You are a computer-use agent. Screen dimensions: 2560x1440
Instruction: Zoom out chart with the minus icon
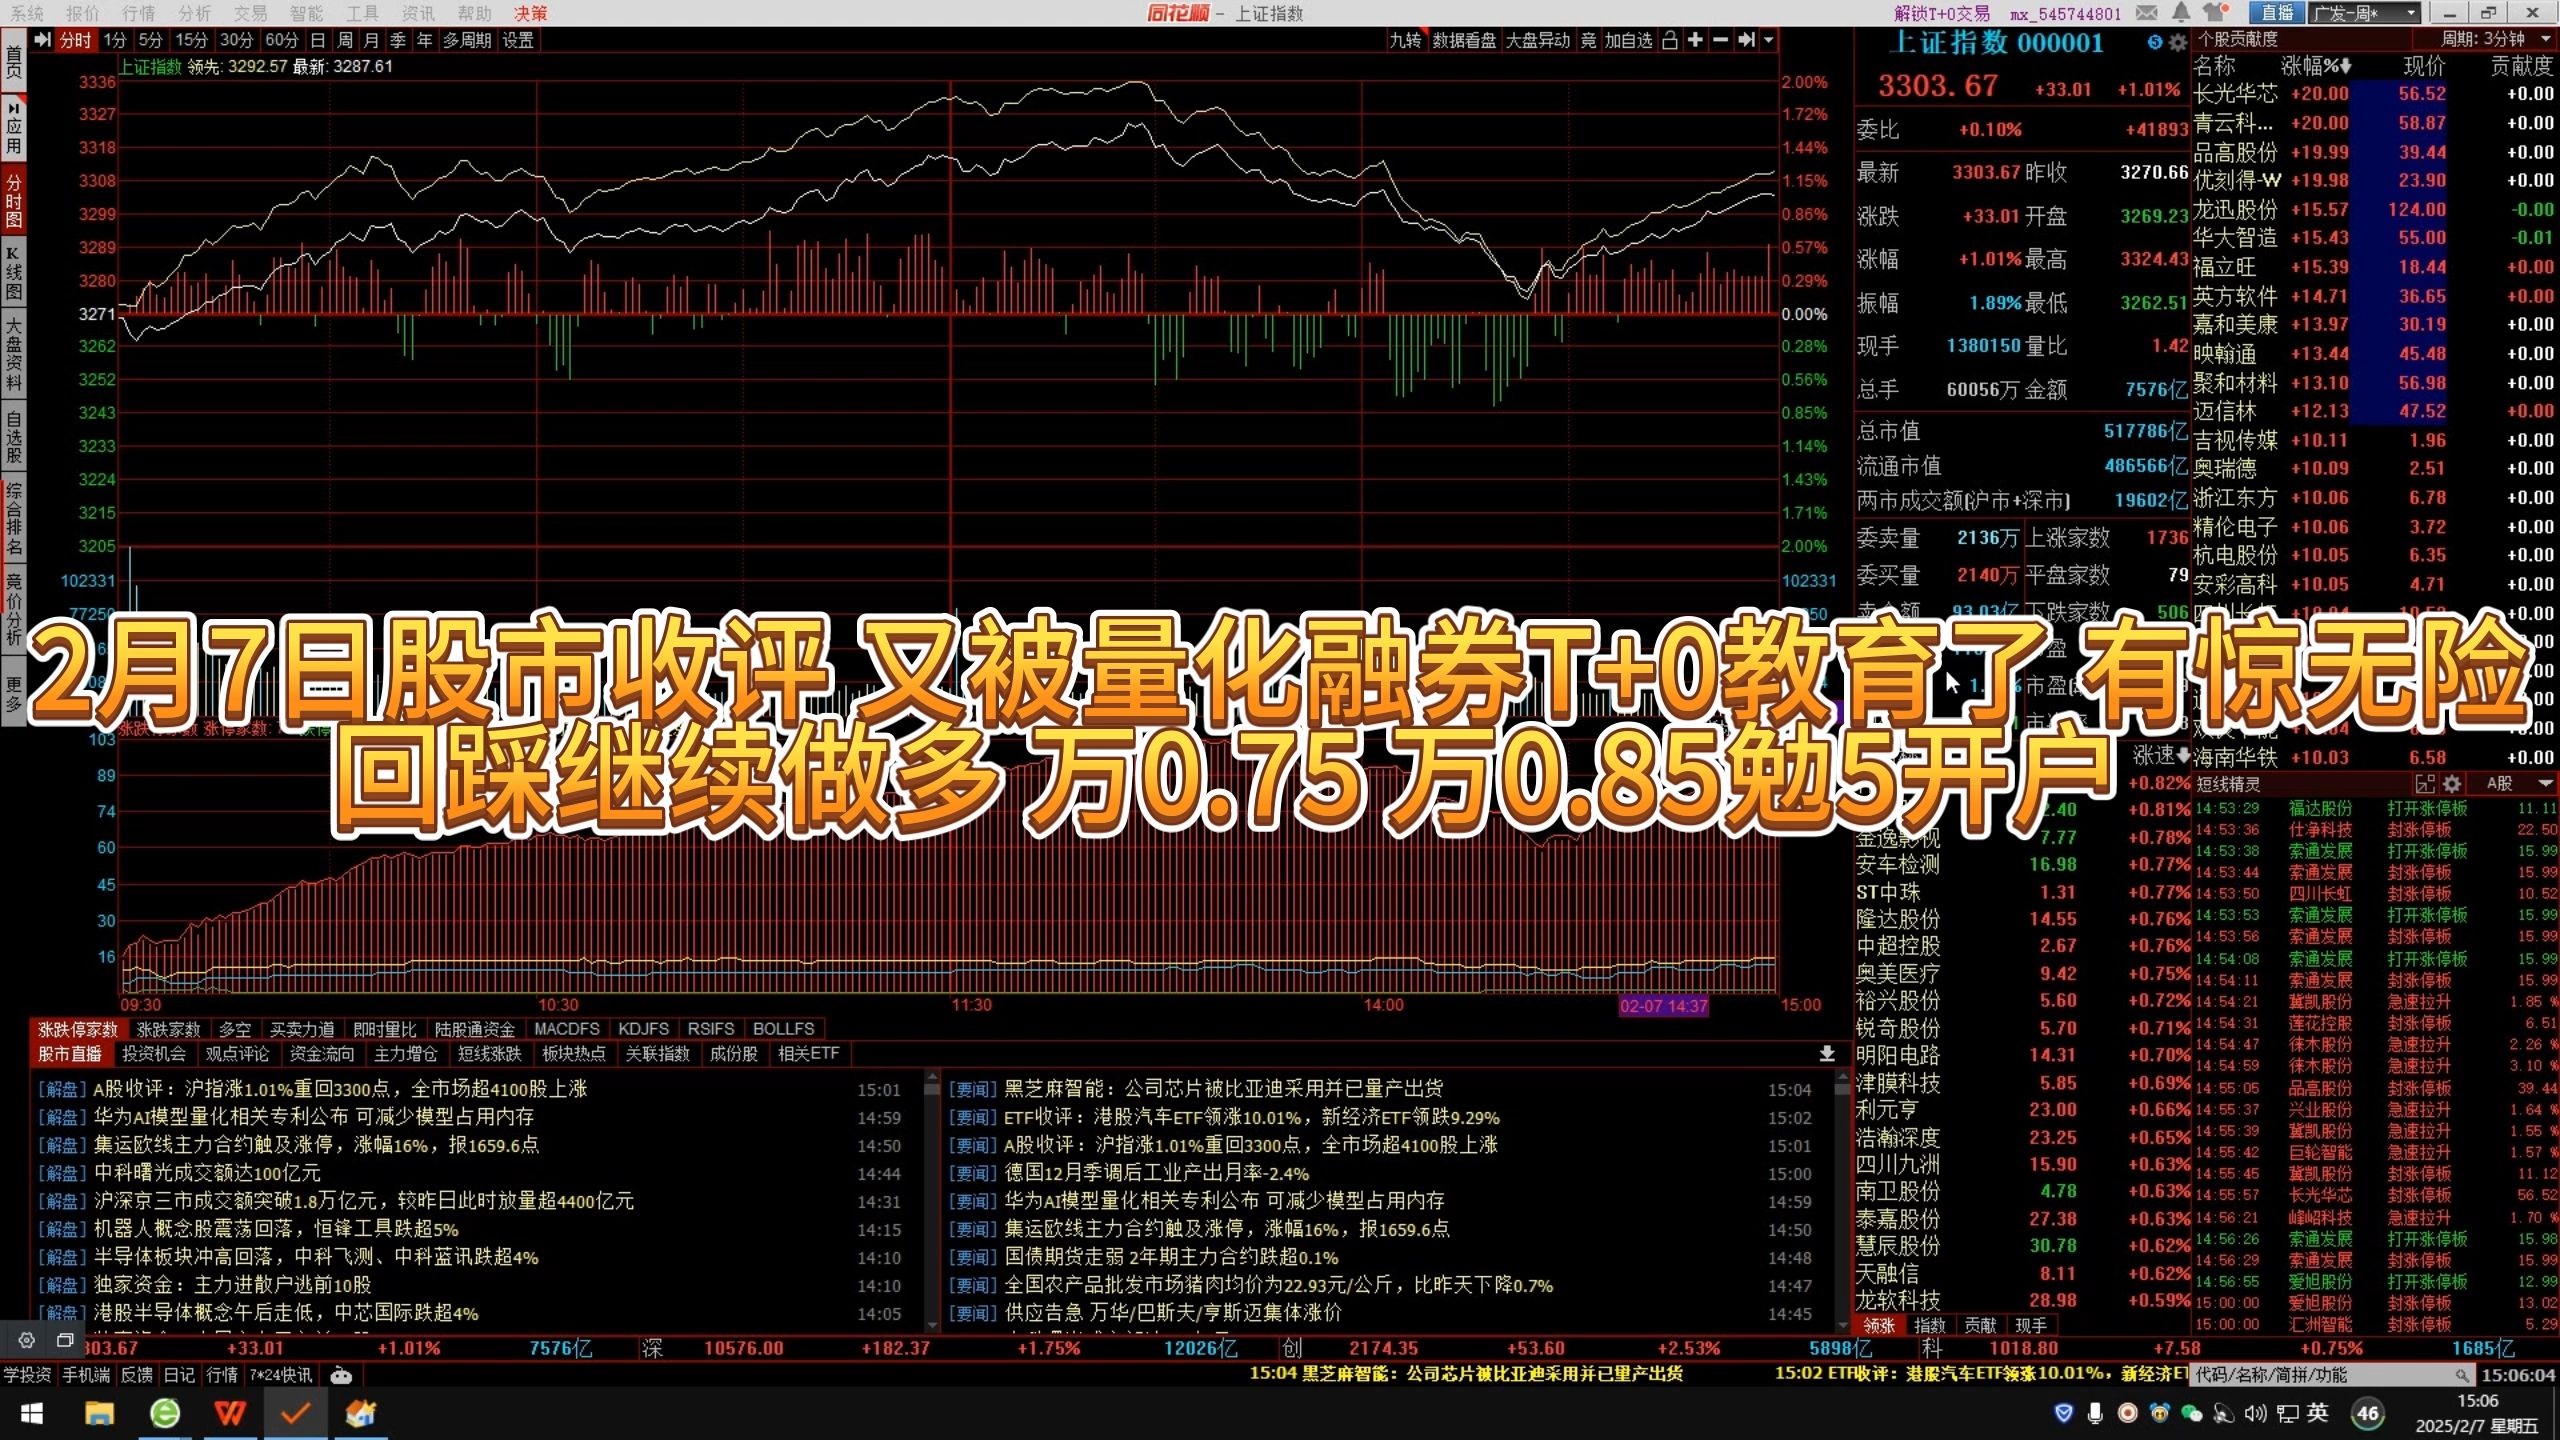coord(1720,40)
